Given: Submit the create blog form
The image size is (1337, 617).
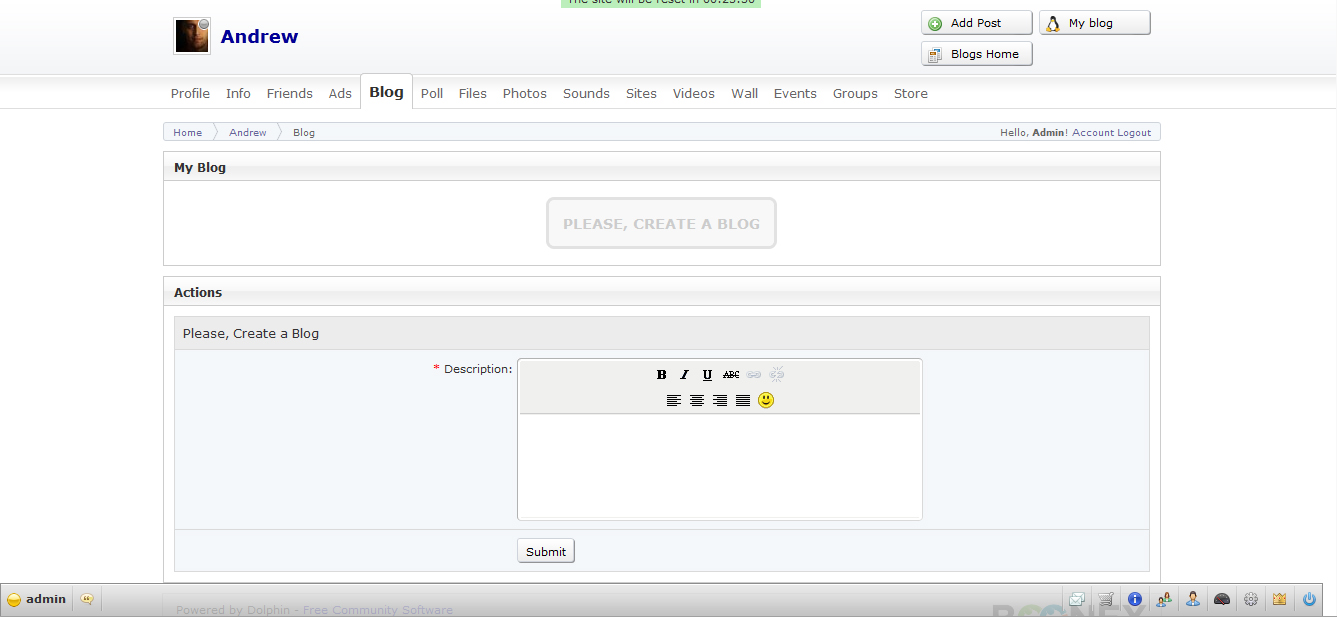Looking at the screenshot, I should [x=546, y=551].
